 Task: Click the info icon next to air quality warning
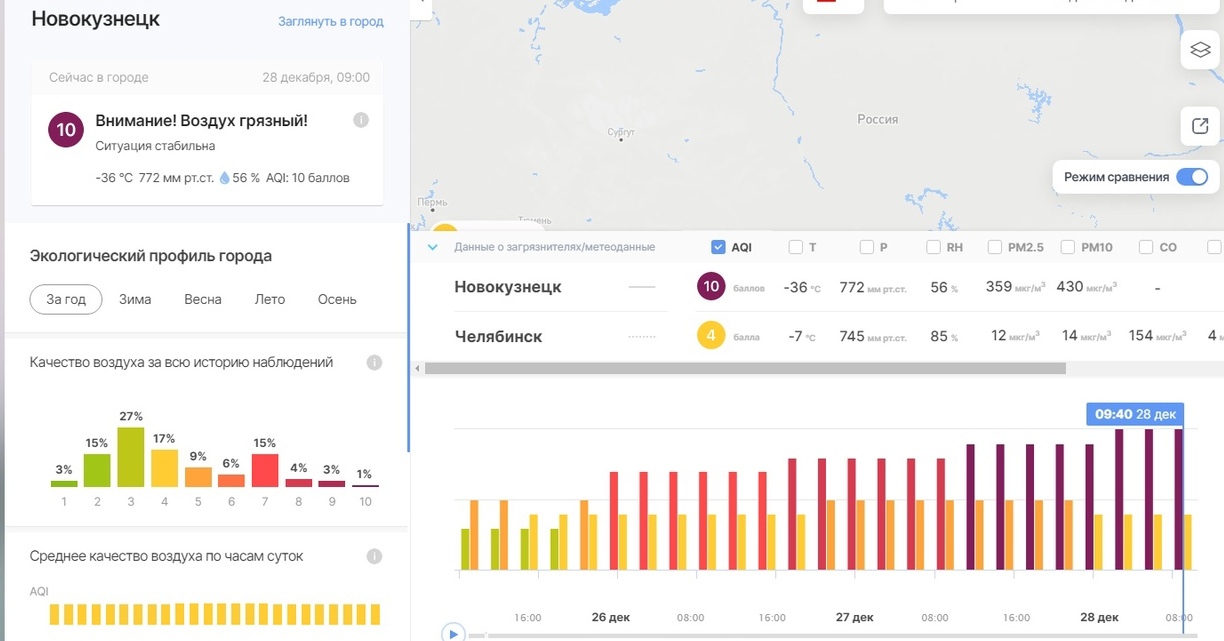[360, 120]
